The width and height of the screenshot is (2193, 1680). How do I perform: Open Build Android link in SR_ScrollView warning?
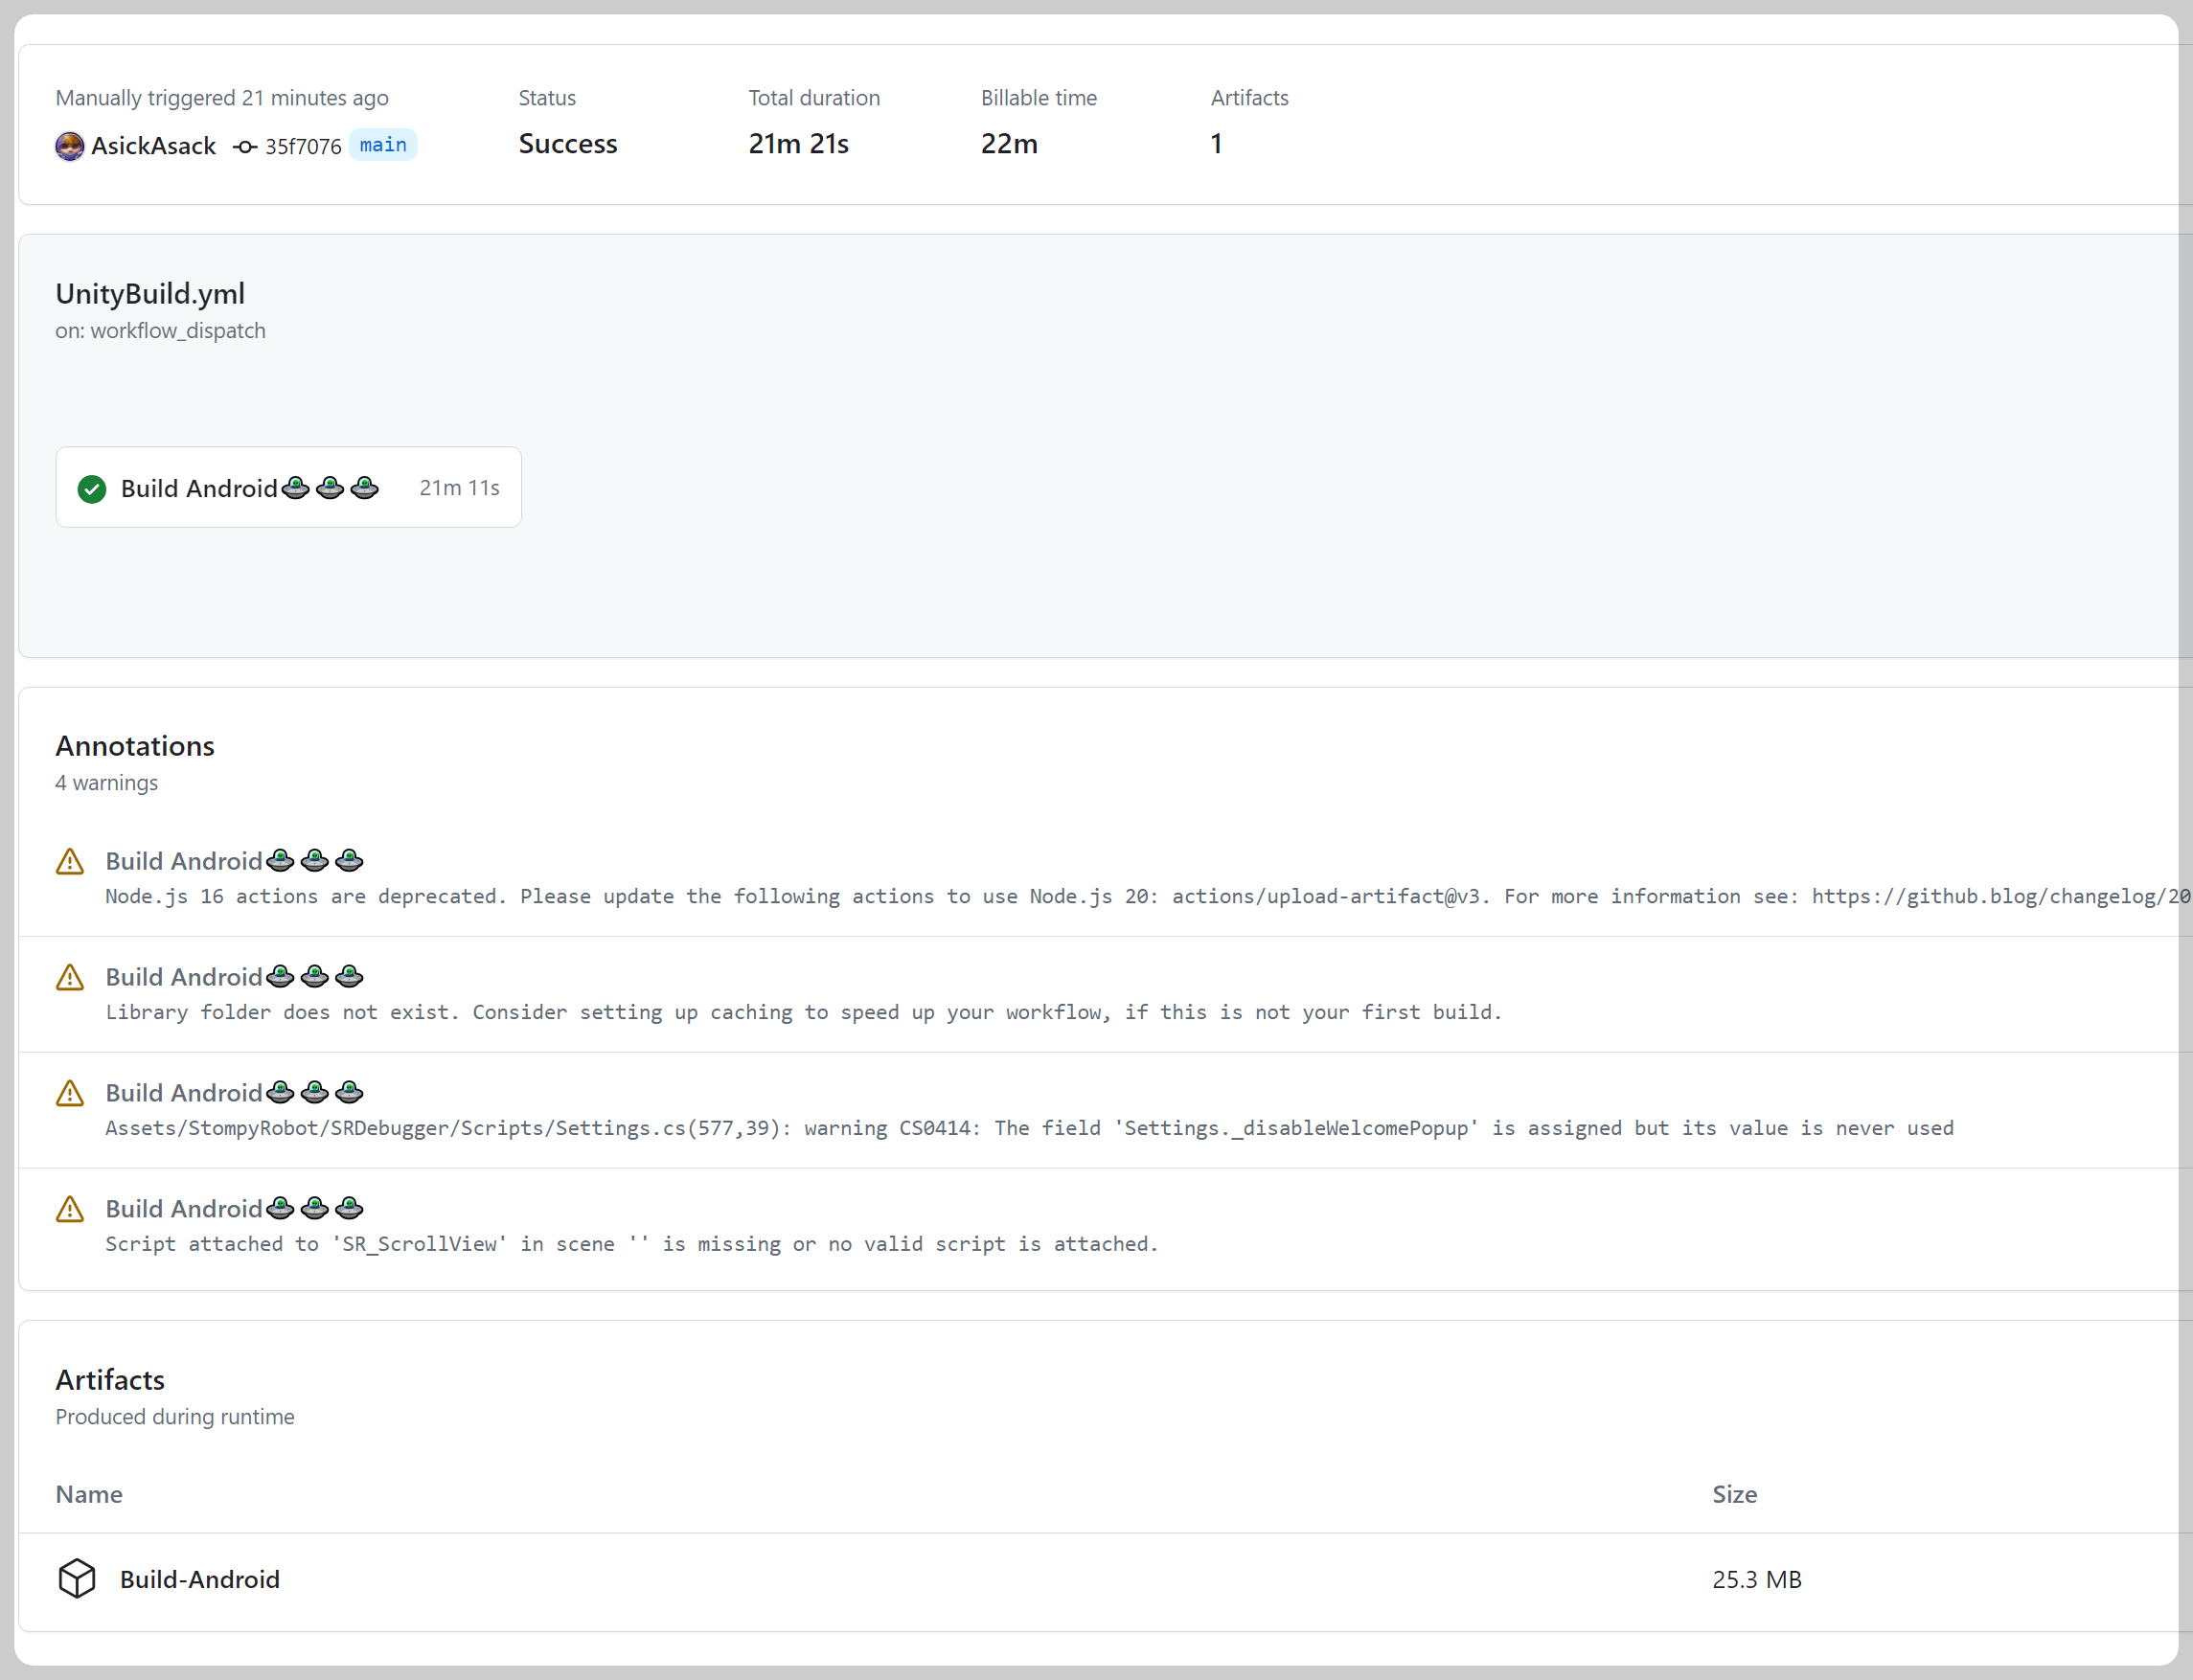(x=184, y=1209)
